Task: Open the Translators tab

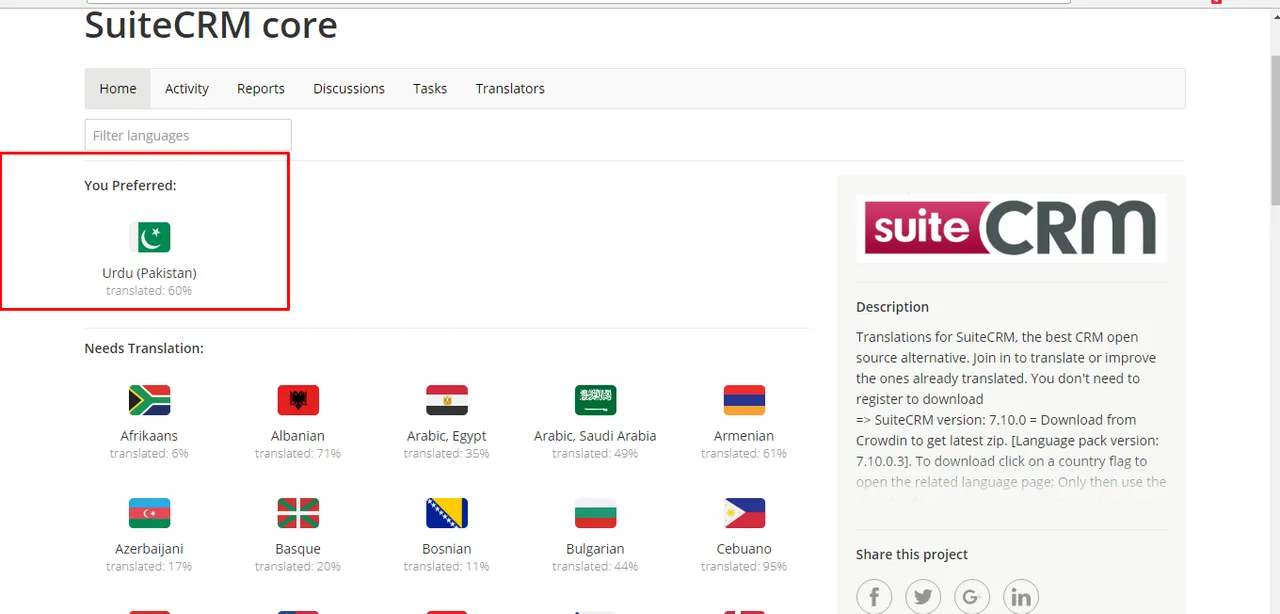Action: click(510, 89)
